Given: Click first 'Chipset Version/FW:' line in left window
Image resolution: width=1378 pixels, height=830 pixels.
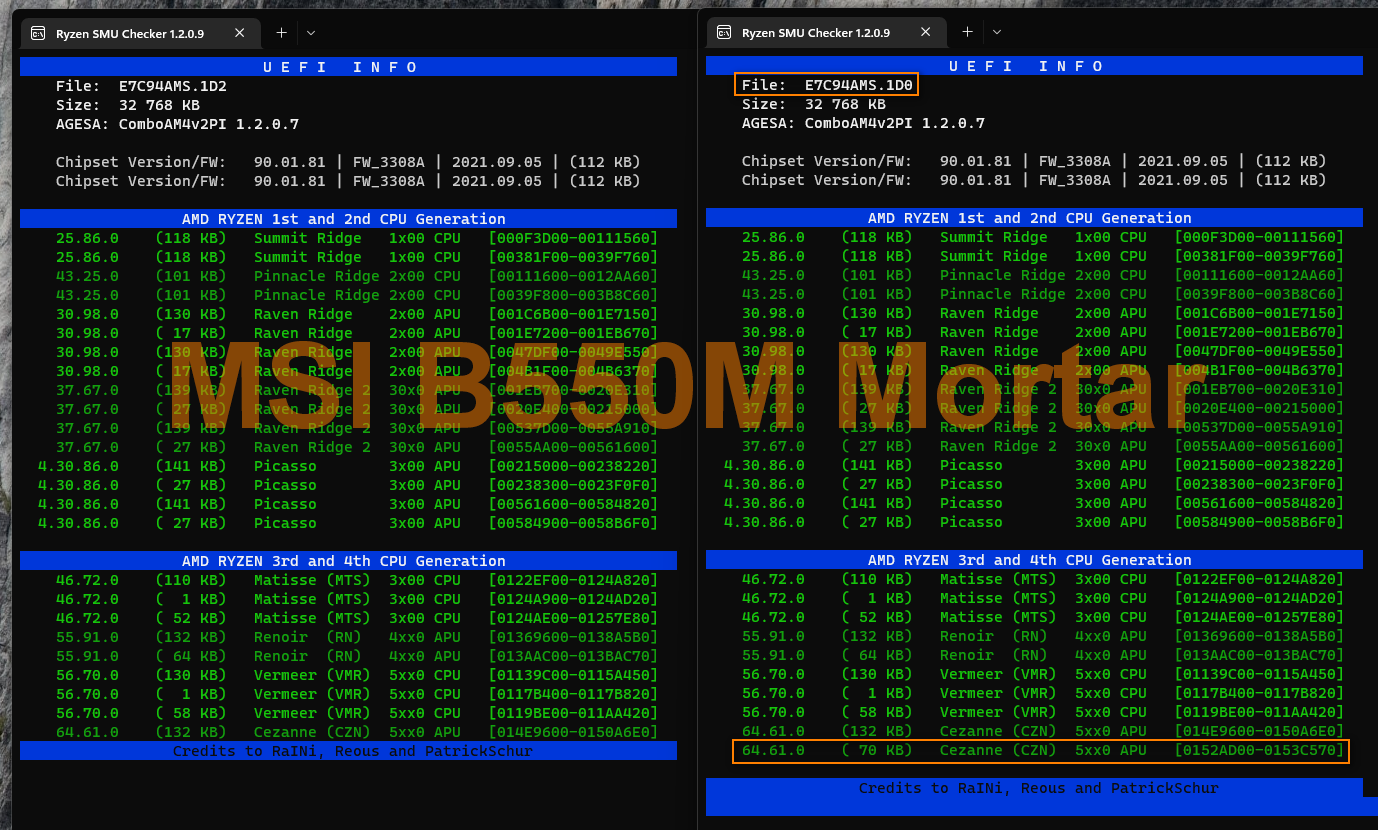Looking at the screenshot, I should (348, 162).
